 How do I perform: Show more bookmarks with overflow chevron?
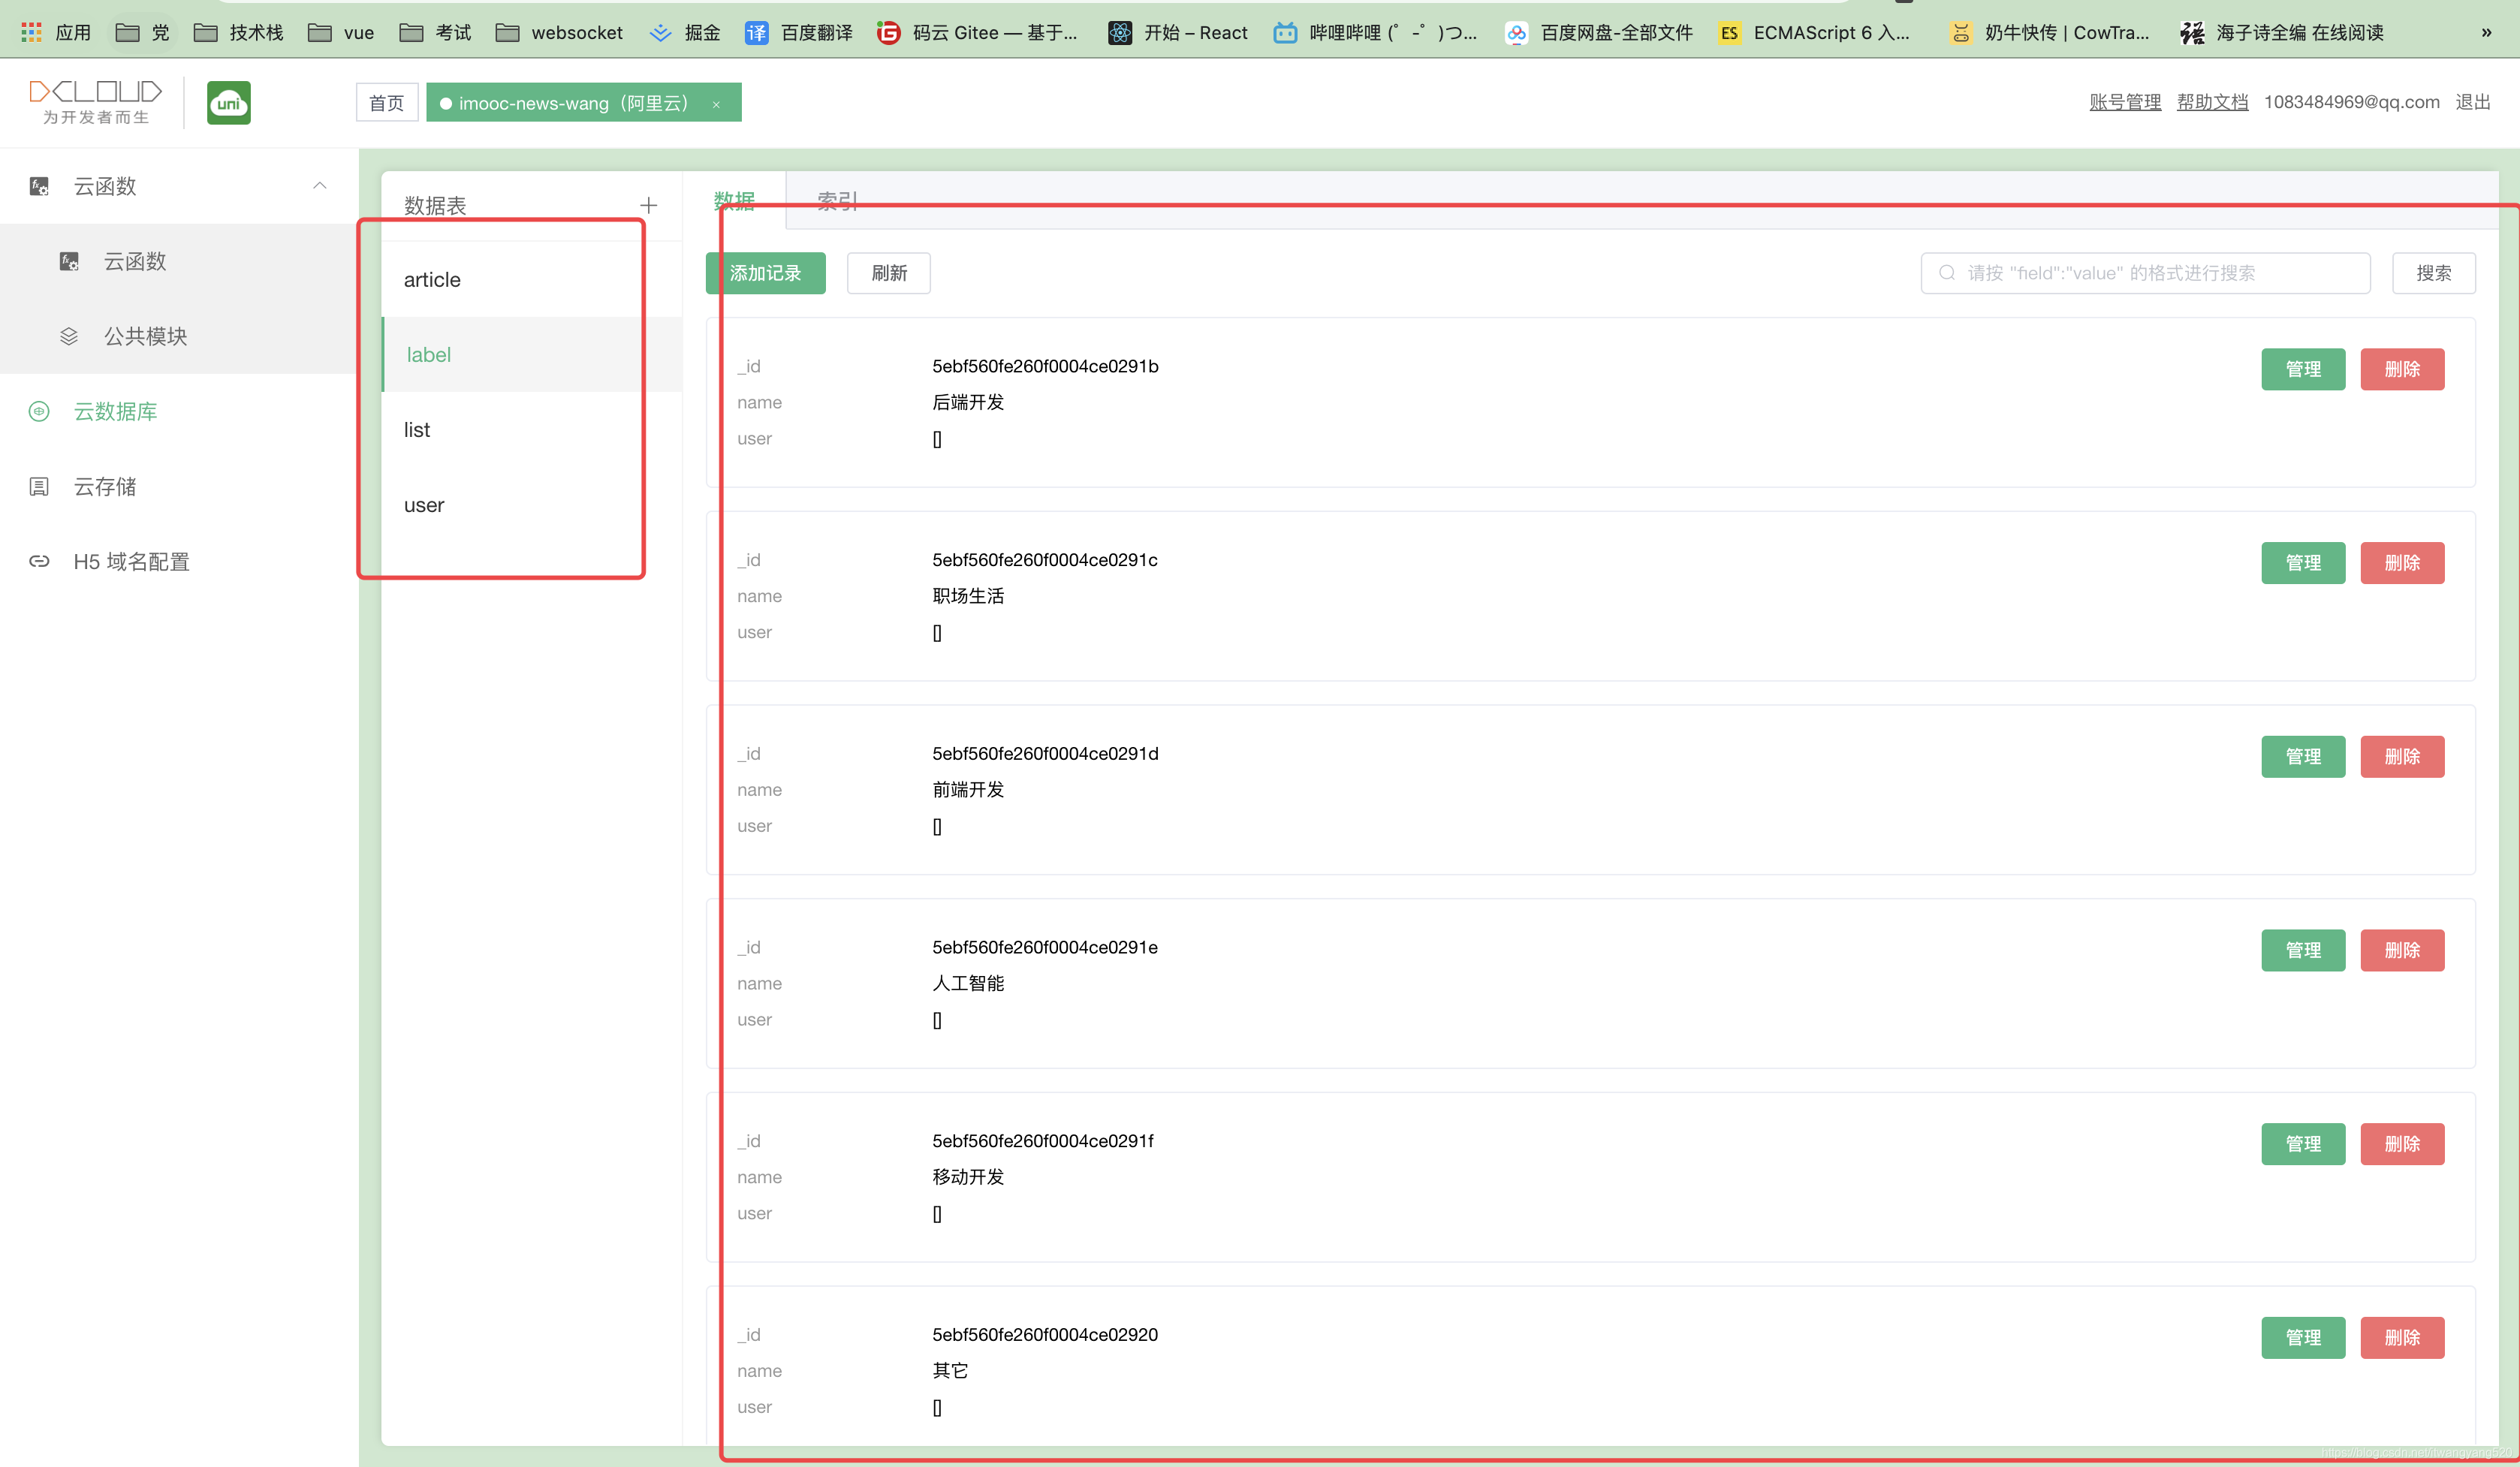(x=2486, y=32)
